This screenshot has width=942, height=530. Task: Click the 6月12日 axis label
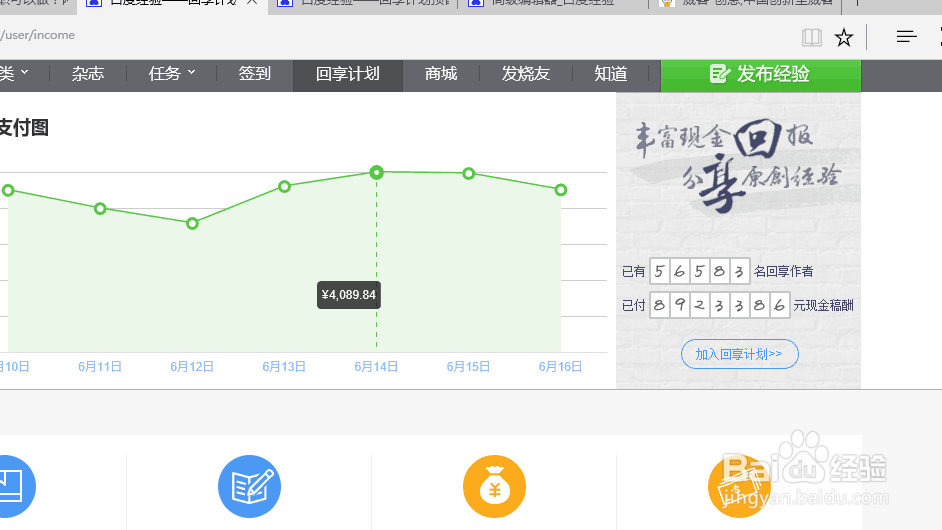[192, 367]
